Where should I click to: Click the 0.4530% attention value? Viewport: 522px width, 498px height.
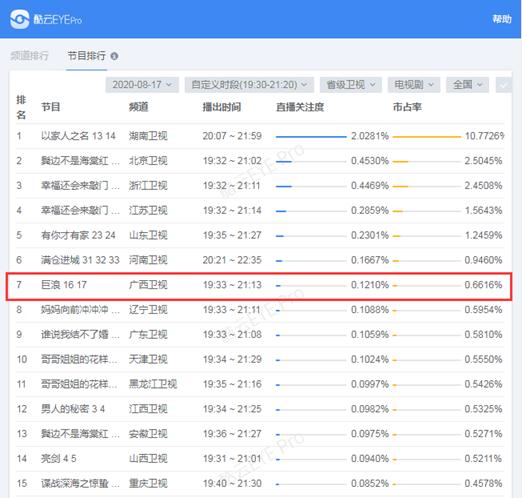[370, 161]
